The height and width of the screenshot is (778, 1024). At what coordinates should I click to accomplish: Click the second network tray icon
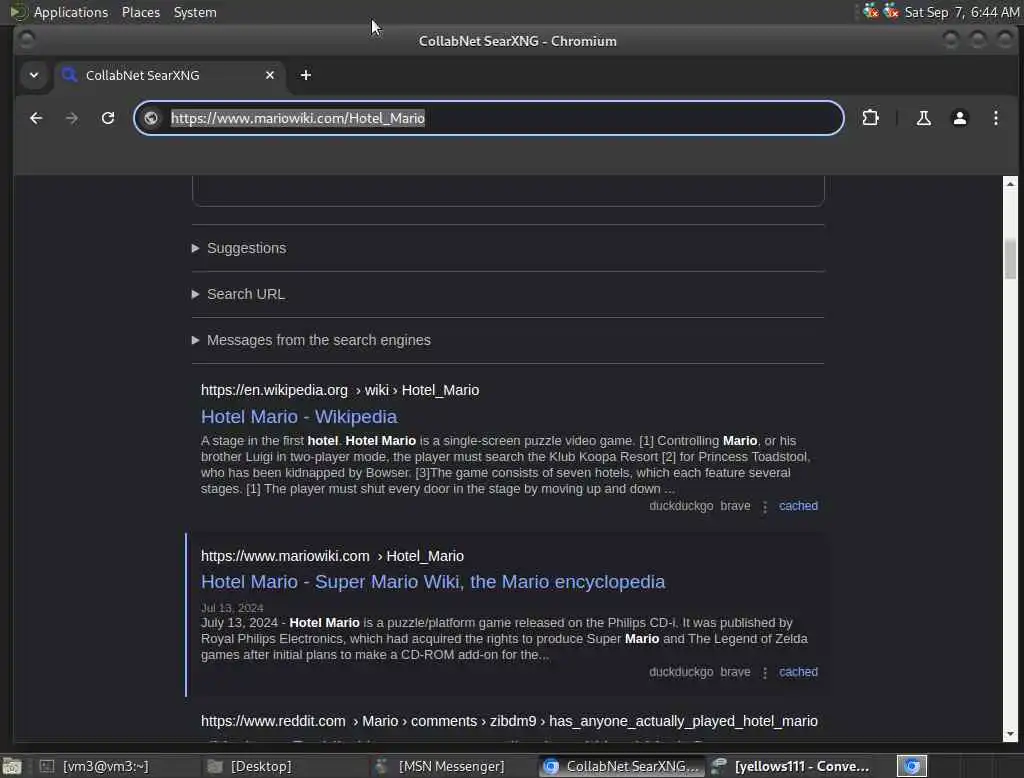pos(891,11)
